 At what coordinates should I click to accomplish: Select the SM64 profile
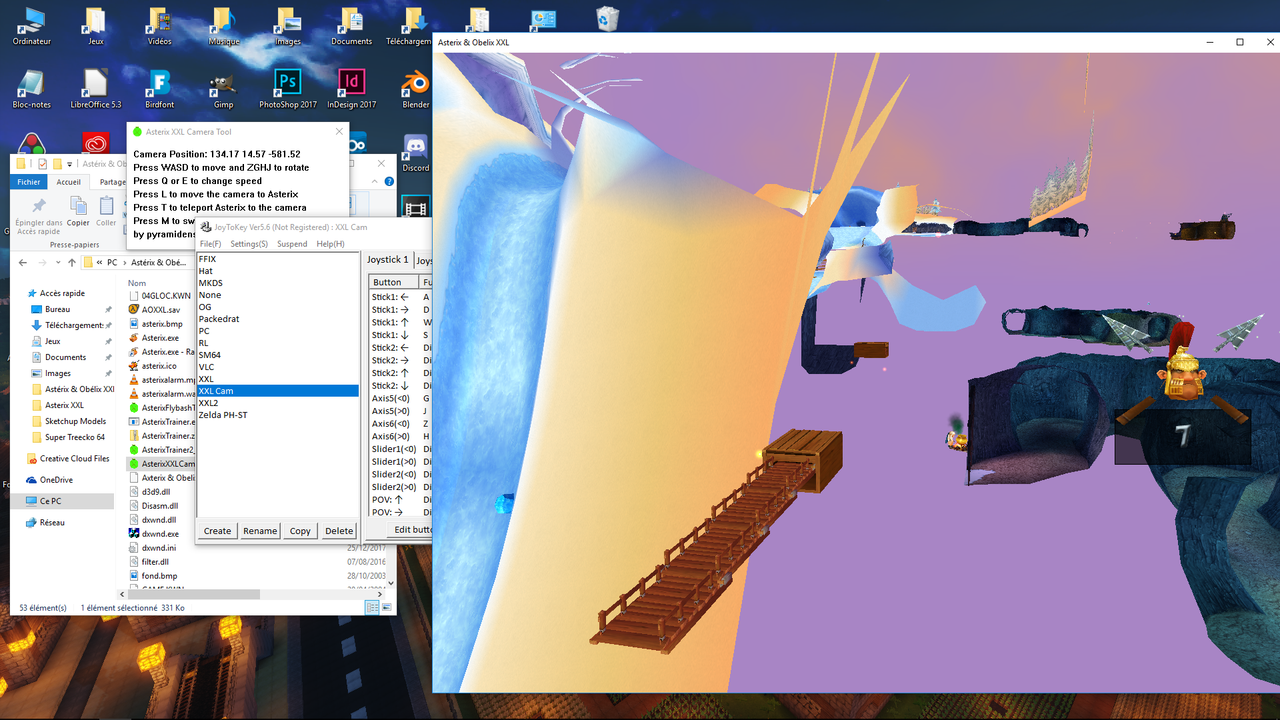277,355
